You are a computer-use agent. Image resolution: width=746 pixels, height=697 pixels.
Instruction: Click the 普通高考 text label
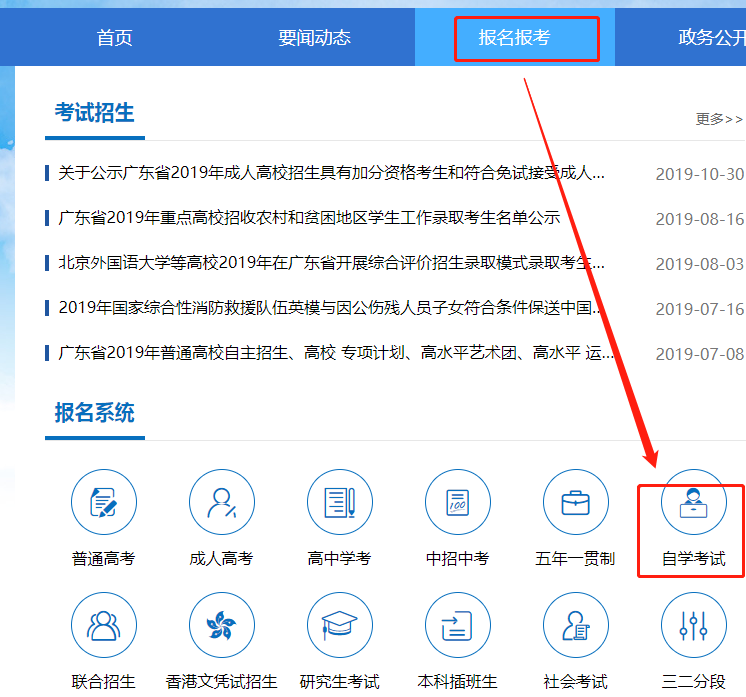tap(104, 559)
